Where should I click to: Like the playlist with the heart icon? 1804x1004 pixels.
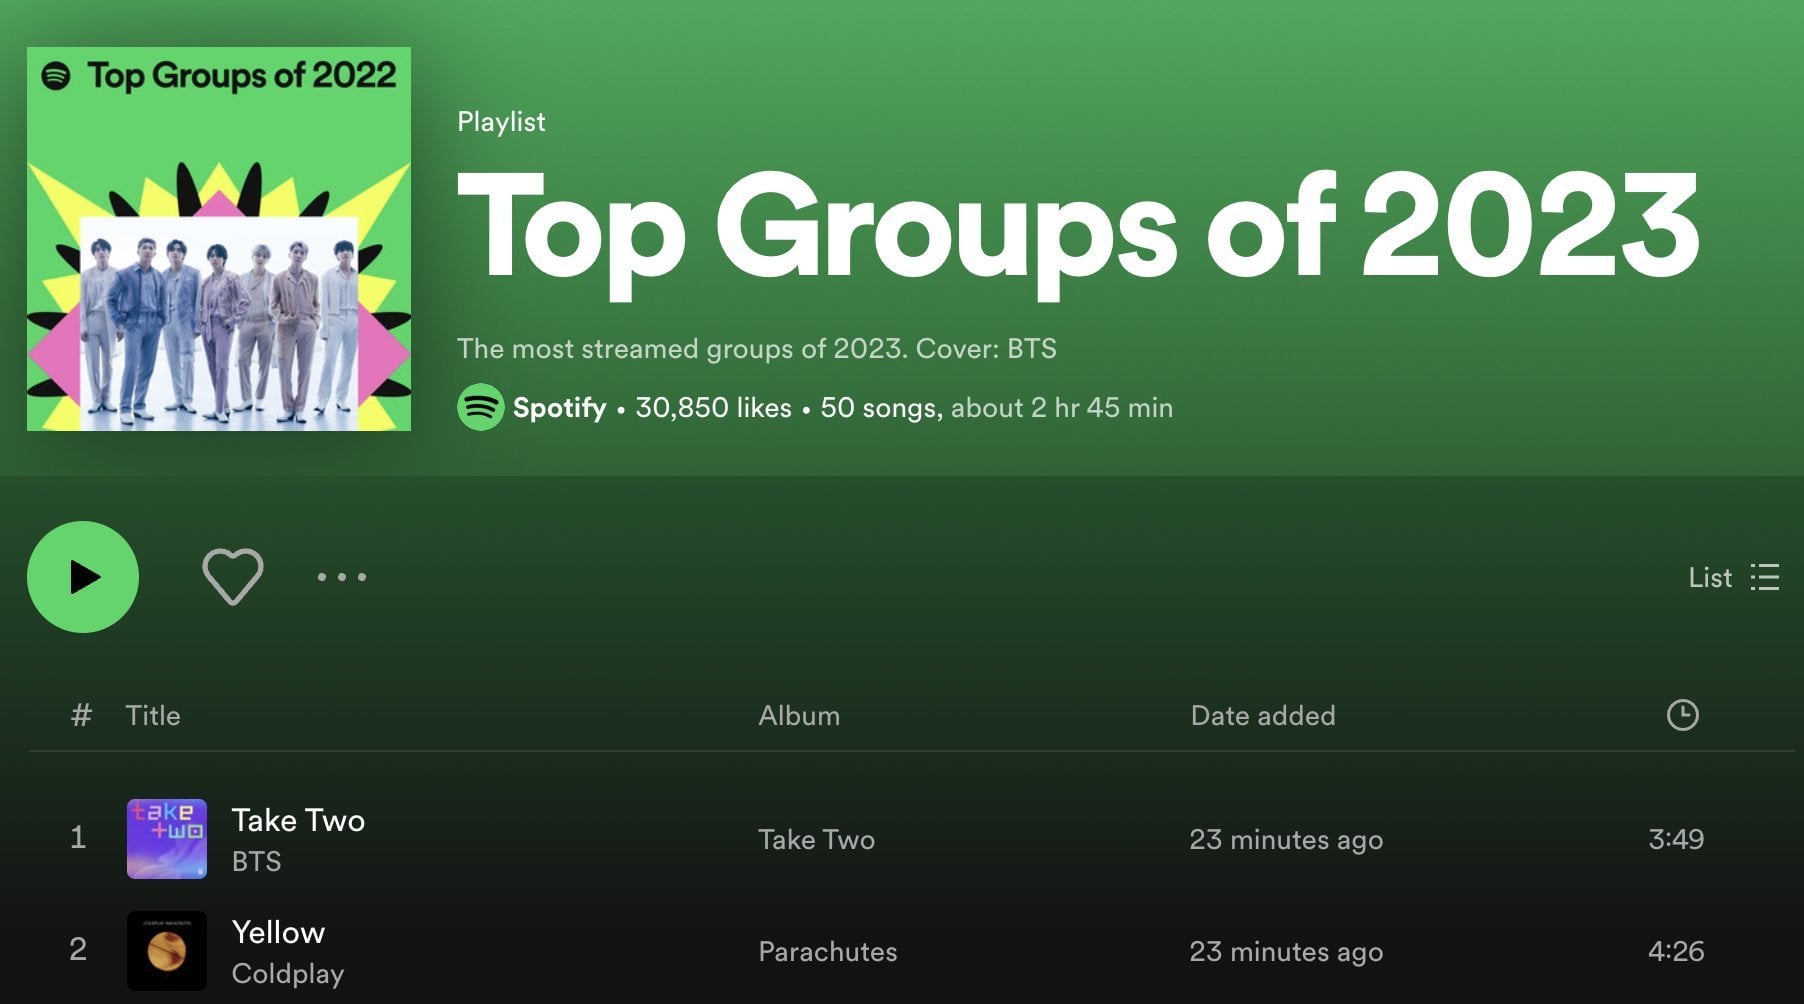point(233,577)
